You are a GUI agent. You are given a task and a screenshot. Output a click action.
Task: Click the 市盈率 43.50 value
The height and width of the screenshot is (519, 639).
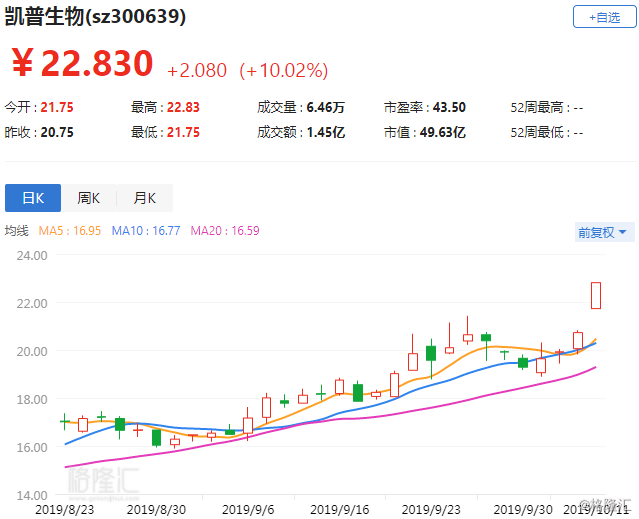point(449,107)
